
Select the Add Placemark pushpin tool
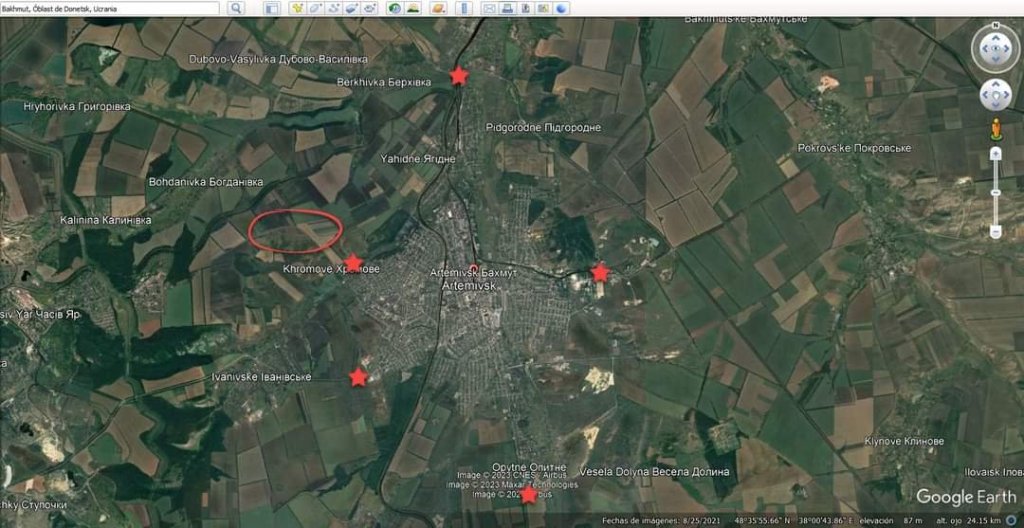(x=297, y=8)
